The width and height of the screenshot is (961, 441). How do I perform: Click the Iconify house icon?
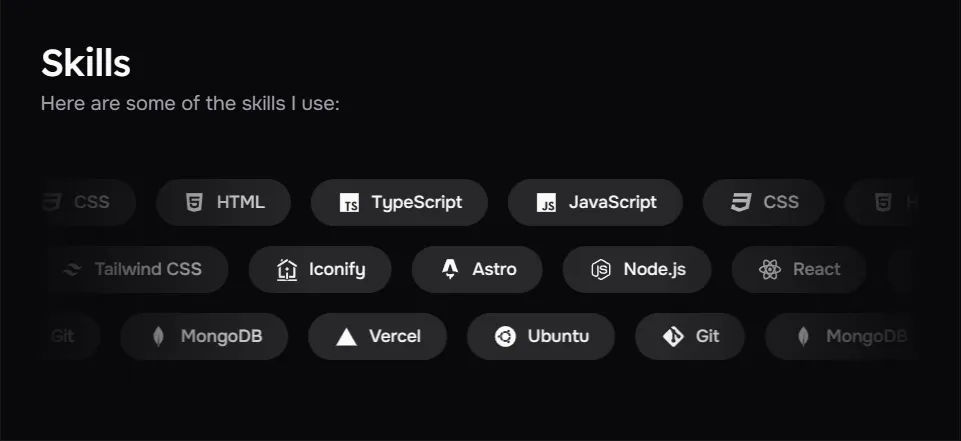[x=287, y=269]
